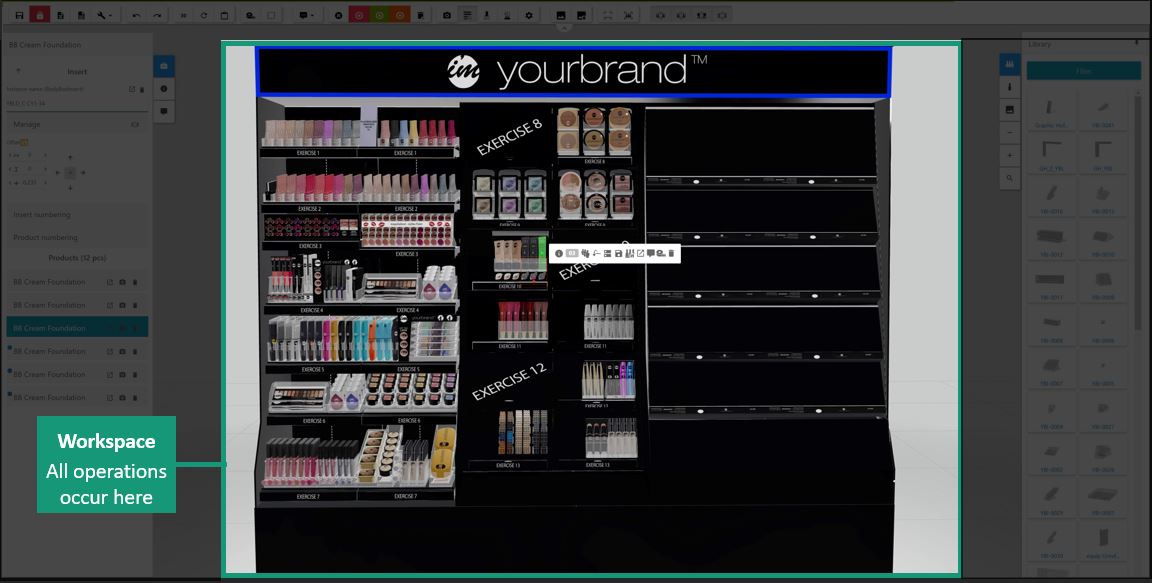Click the comment icon on the left side strip

tap(164, 111)
